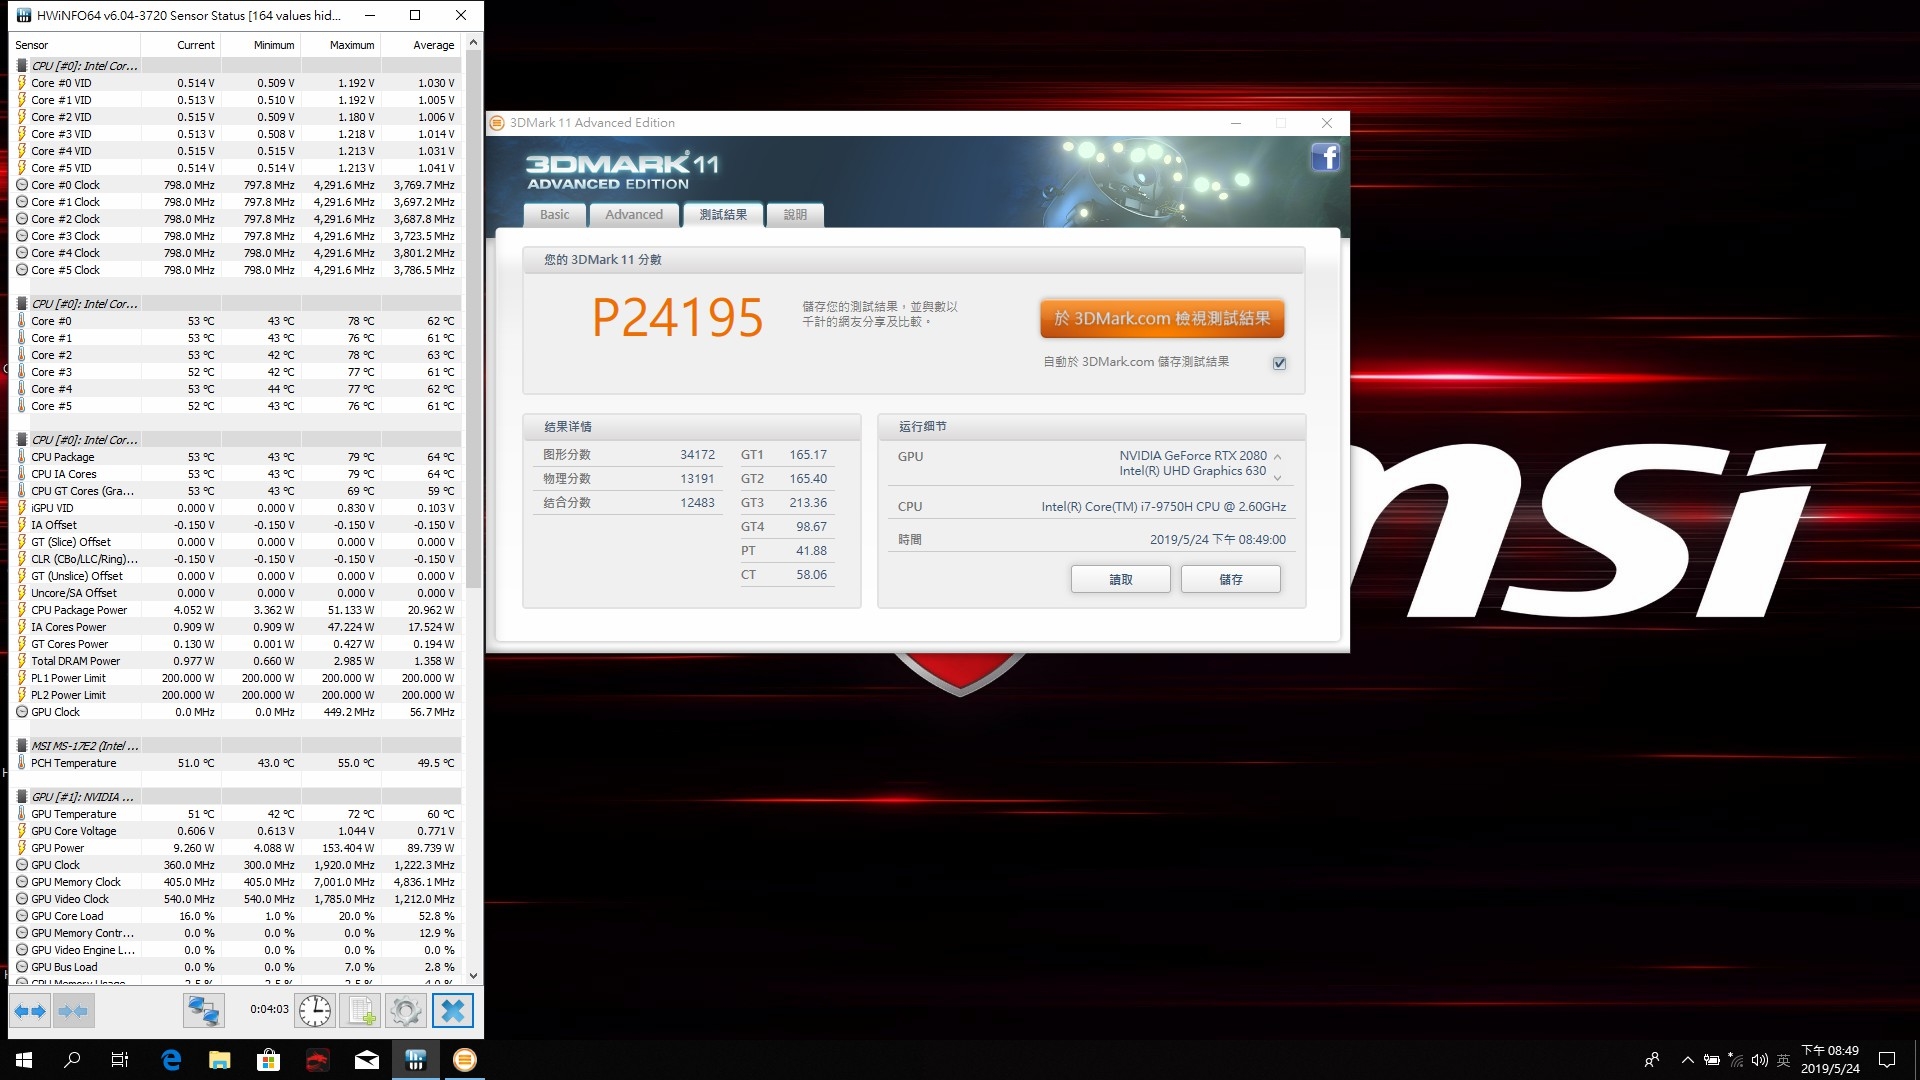Open taskbar search magnifier
Screen dimensions: 1920x1080
pos(72,1060)
